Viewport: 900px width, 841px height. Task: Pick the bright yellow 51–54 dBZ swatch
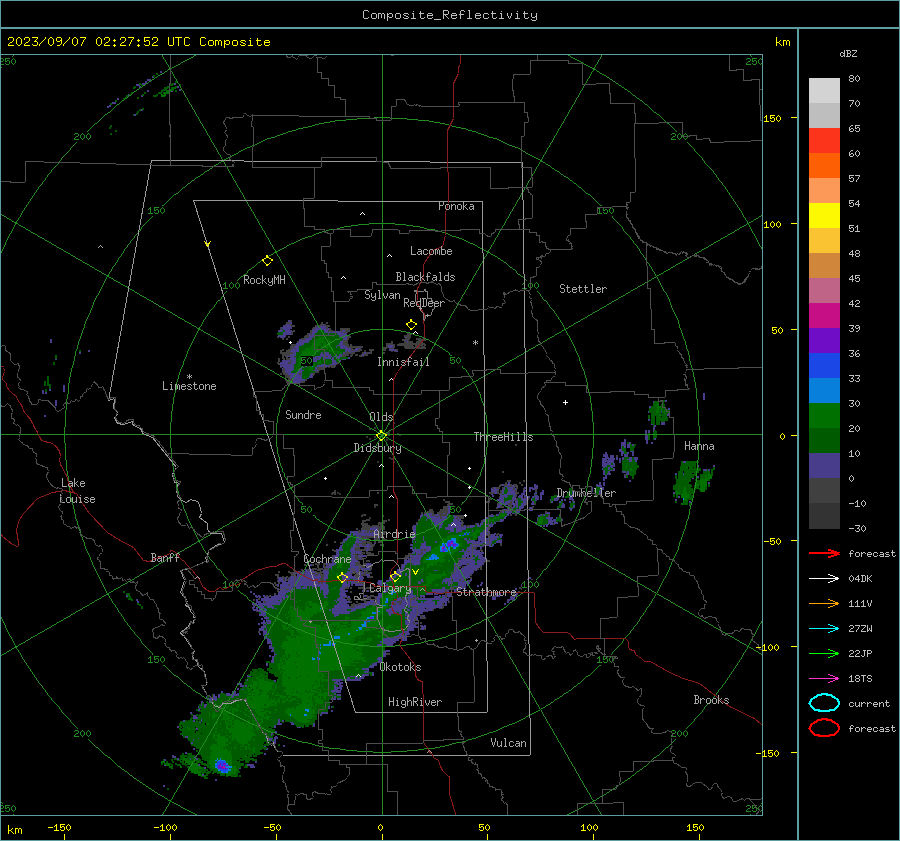pos(824,215)
